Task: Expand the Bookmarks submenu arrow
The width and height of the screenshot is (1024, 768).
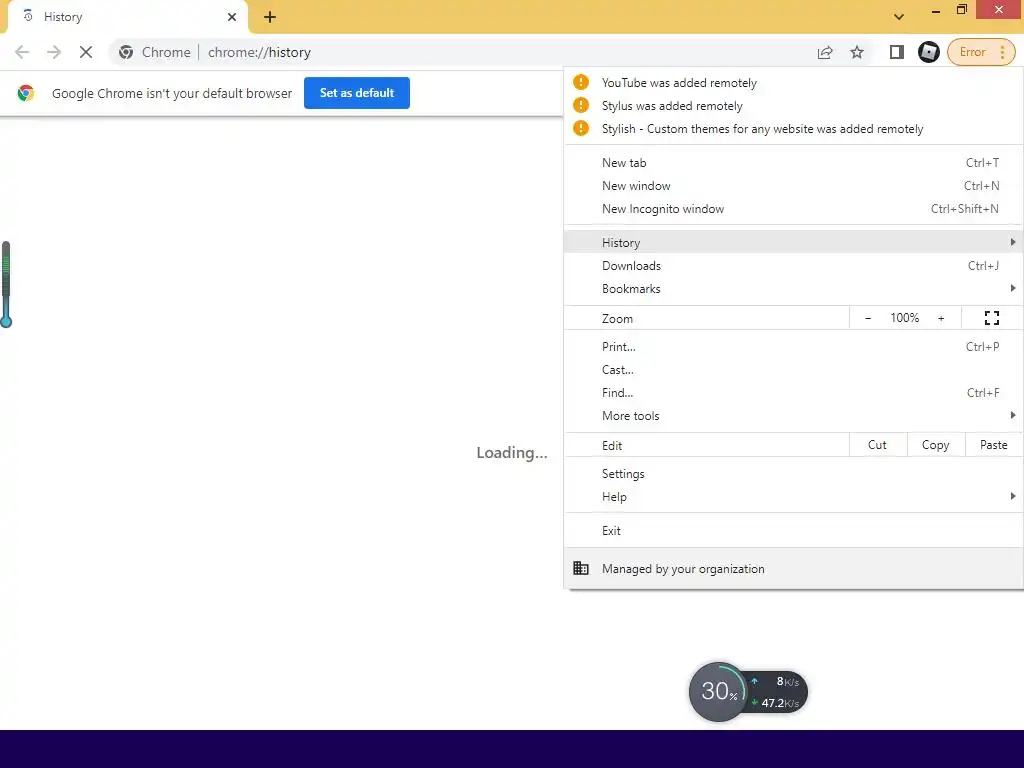Action: [1012, 289]
